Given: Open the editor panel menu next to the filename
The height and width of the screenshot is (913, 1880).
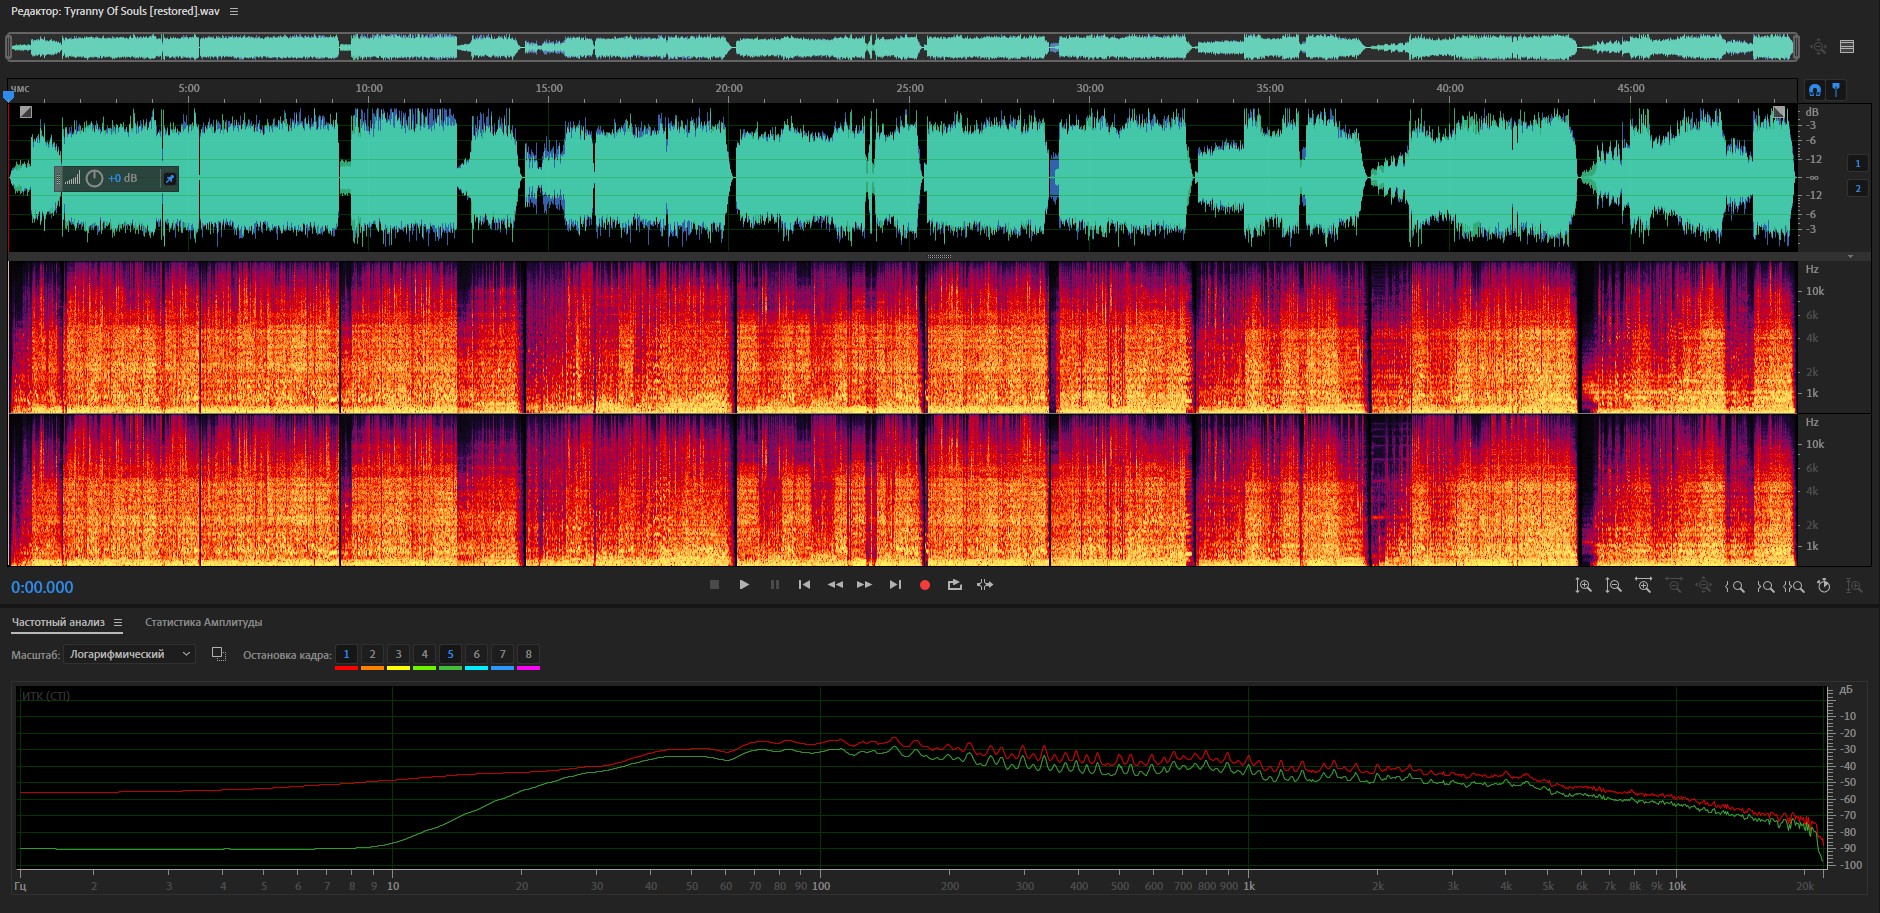Looking at the screenshot, I should pos(234,12).
